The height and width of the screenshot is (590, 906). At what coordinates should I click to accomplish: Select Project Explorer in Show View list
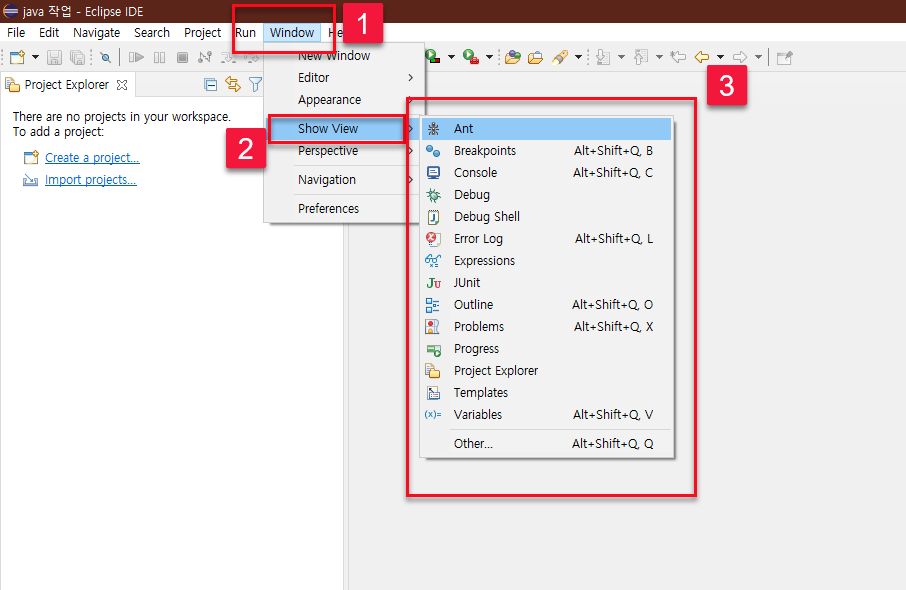(x=547, y=370)
